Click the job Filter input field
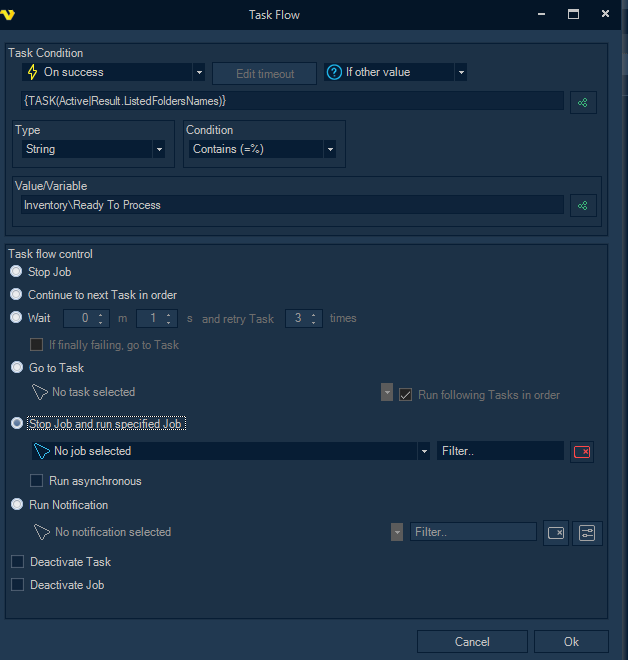 coord(500,452)
